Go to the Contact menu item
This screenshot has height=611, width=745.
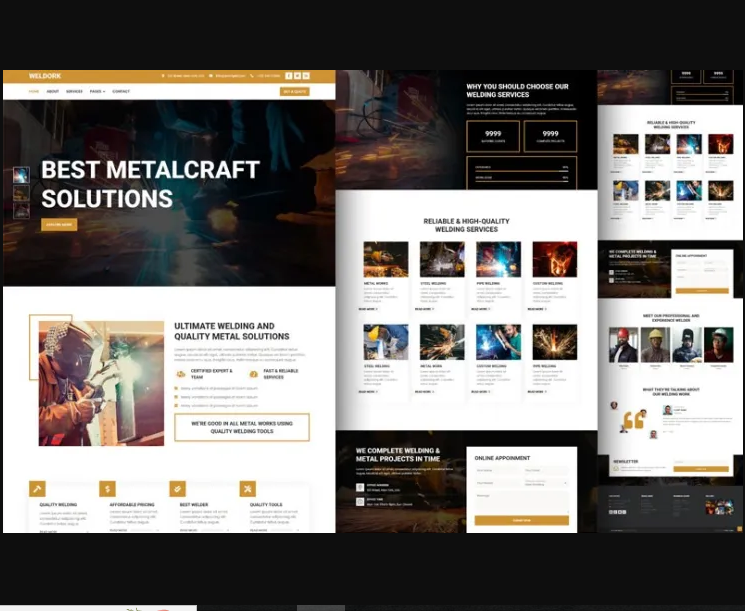121,92
